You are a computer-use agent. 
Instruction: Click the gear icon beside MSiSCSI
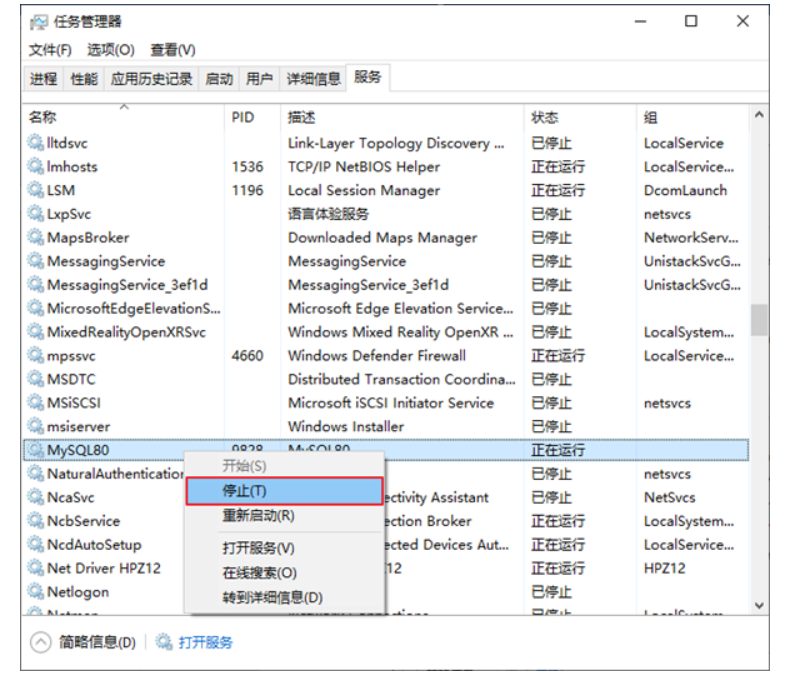(x=36, y=402)
